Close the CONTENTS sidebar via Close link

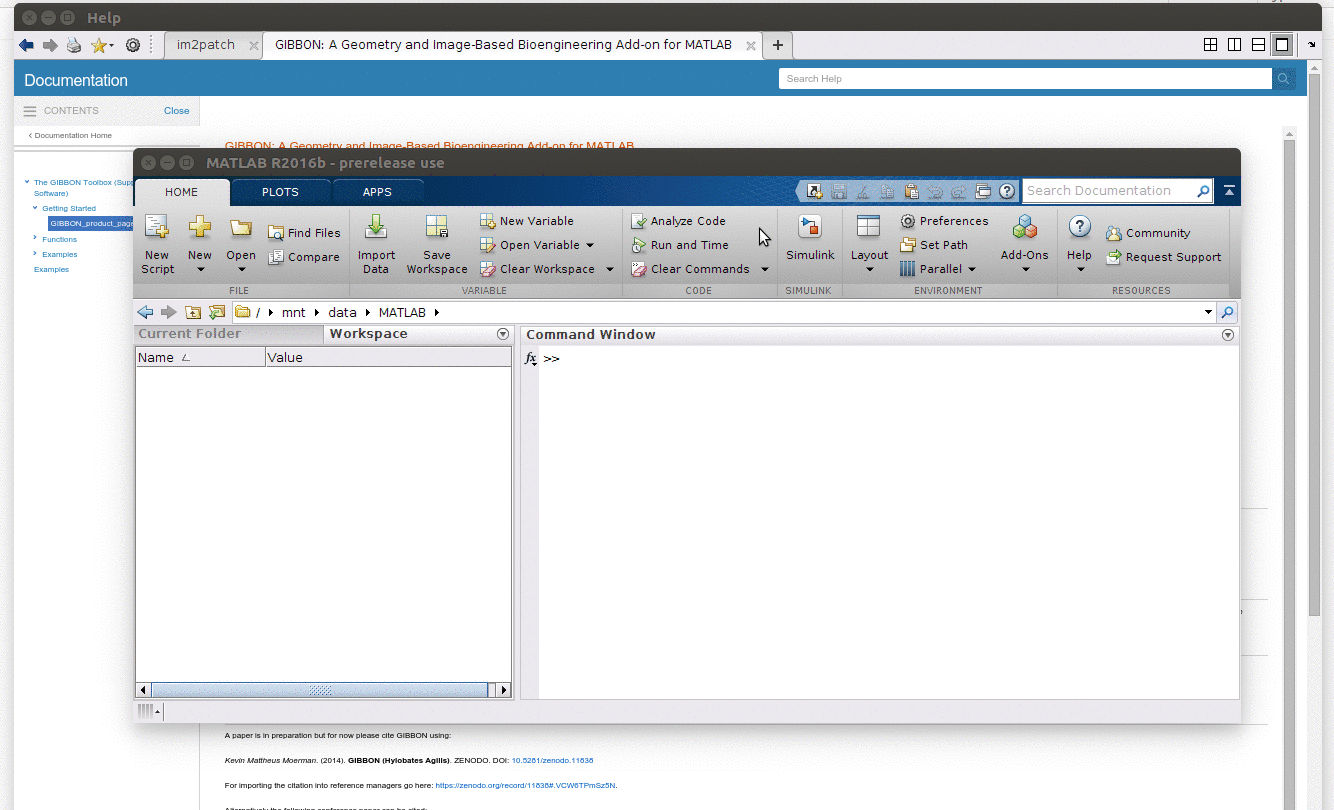point(176,111)
